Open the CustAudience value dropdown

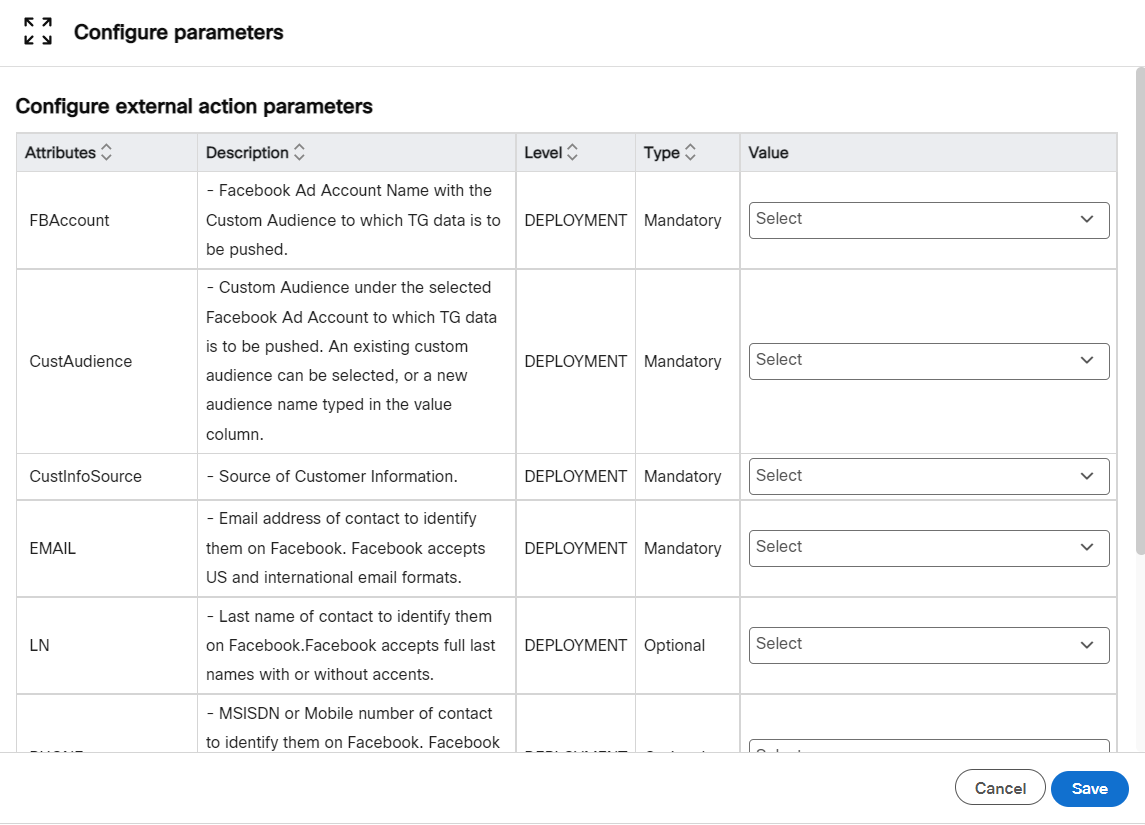coord(928,361)
